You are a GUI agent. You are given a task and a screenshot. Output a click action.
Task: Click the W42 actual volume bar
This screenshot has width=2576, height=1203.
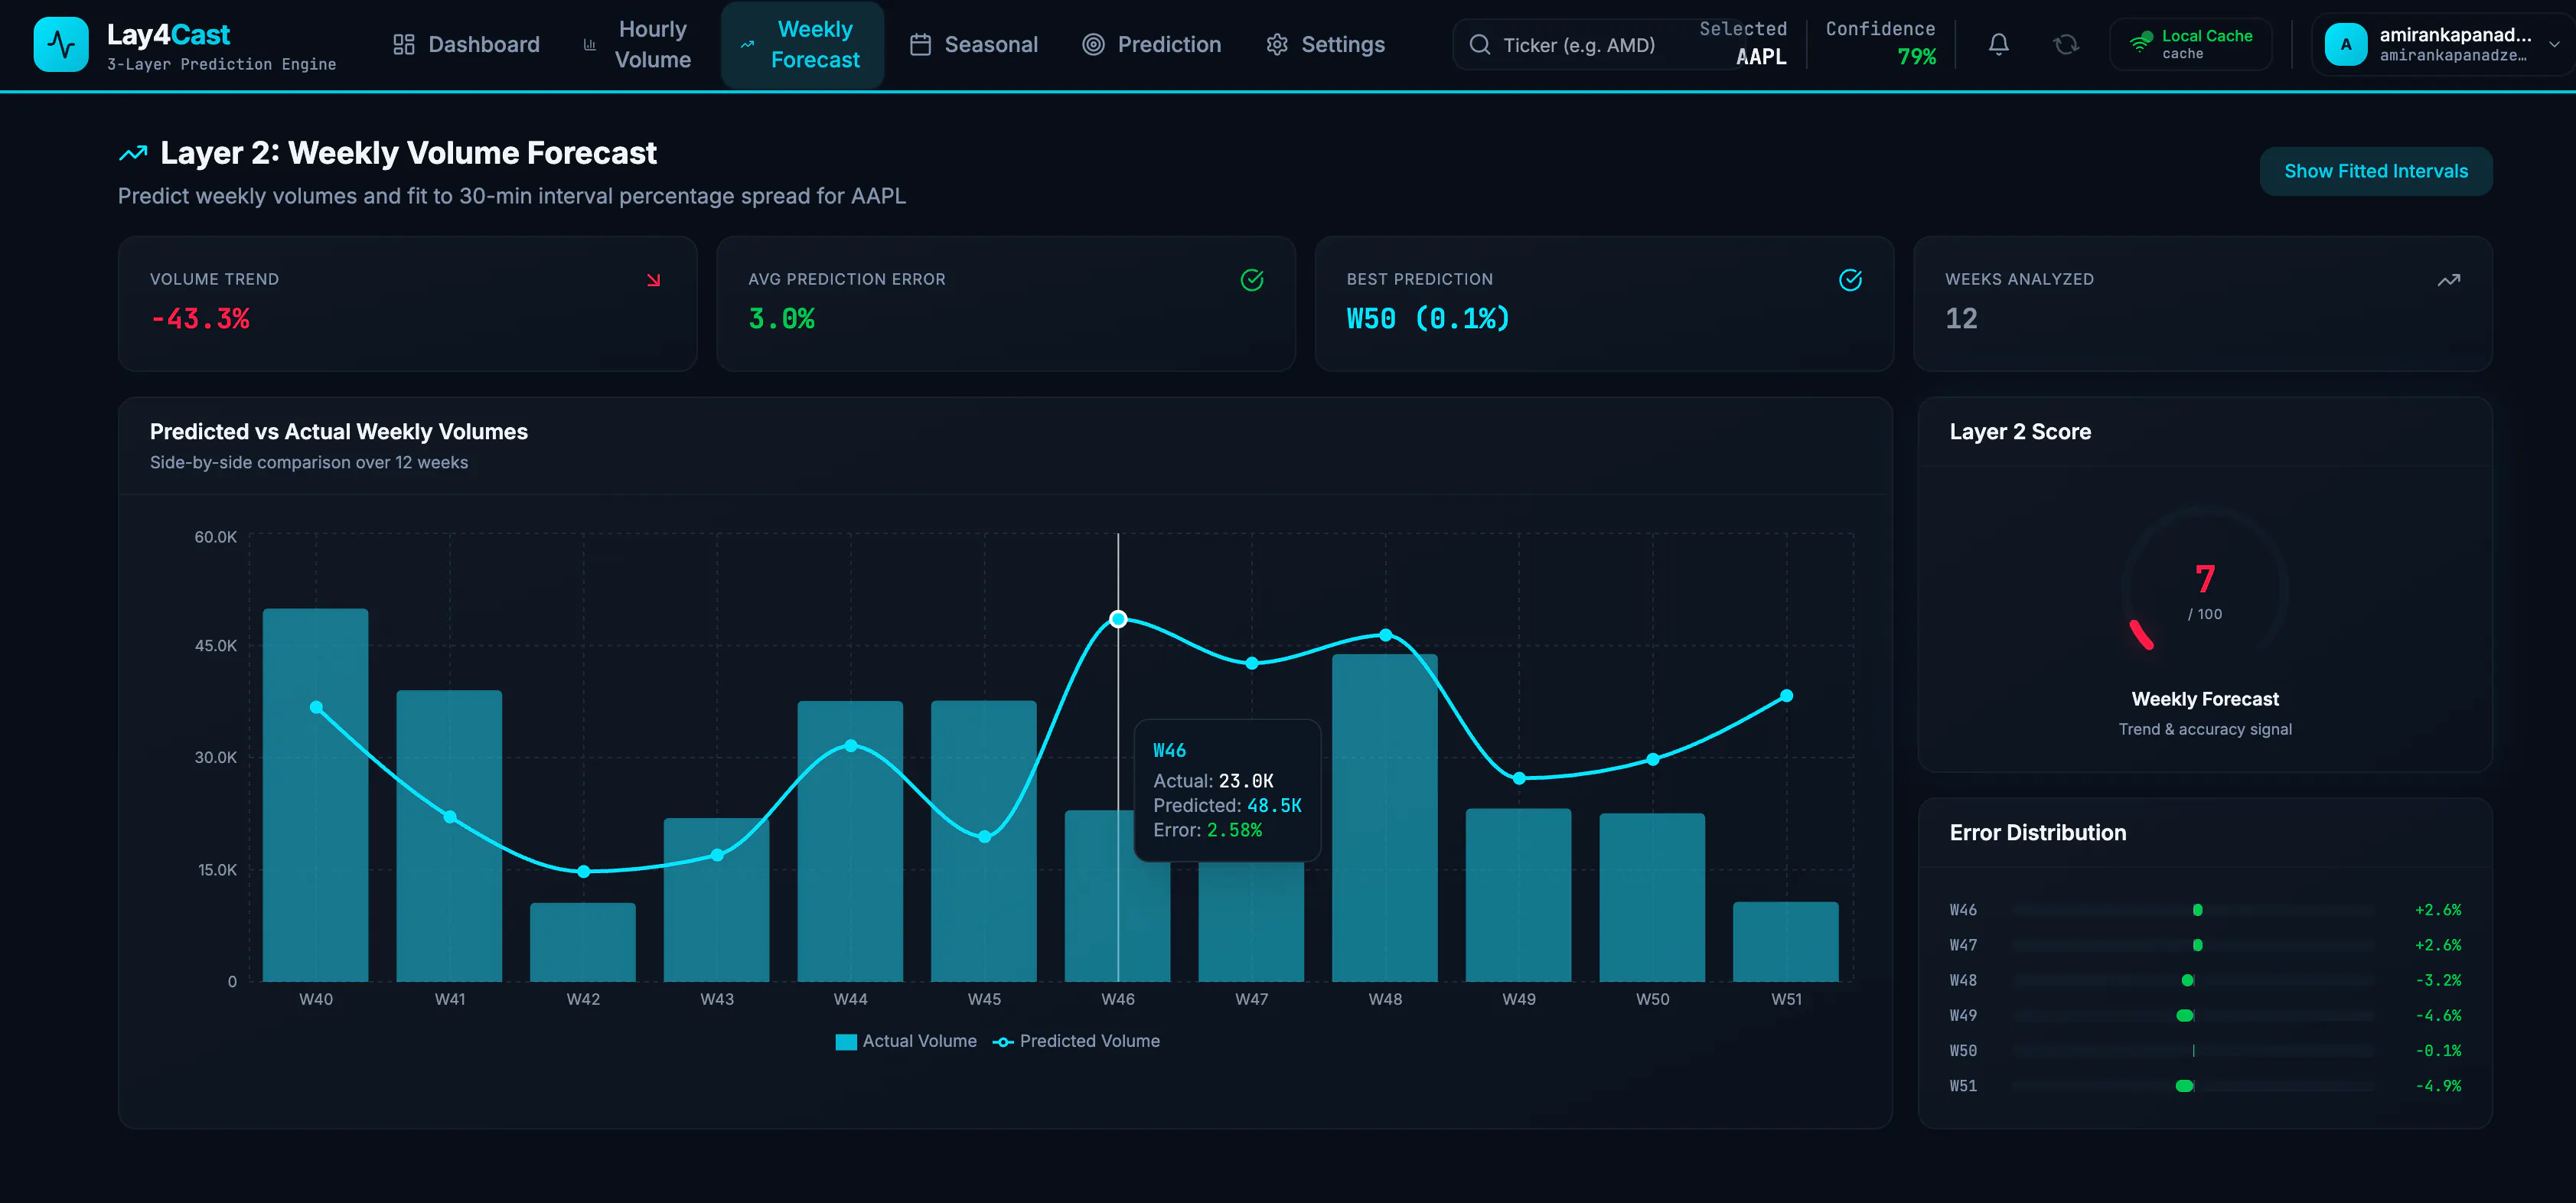pyautogui.click(x=583, y=942)
